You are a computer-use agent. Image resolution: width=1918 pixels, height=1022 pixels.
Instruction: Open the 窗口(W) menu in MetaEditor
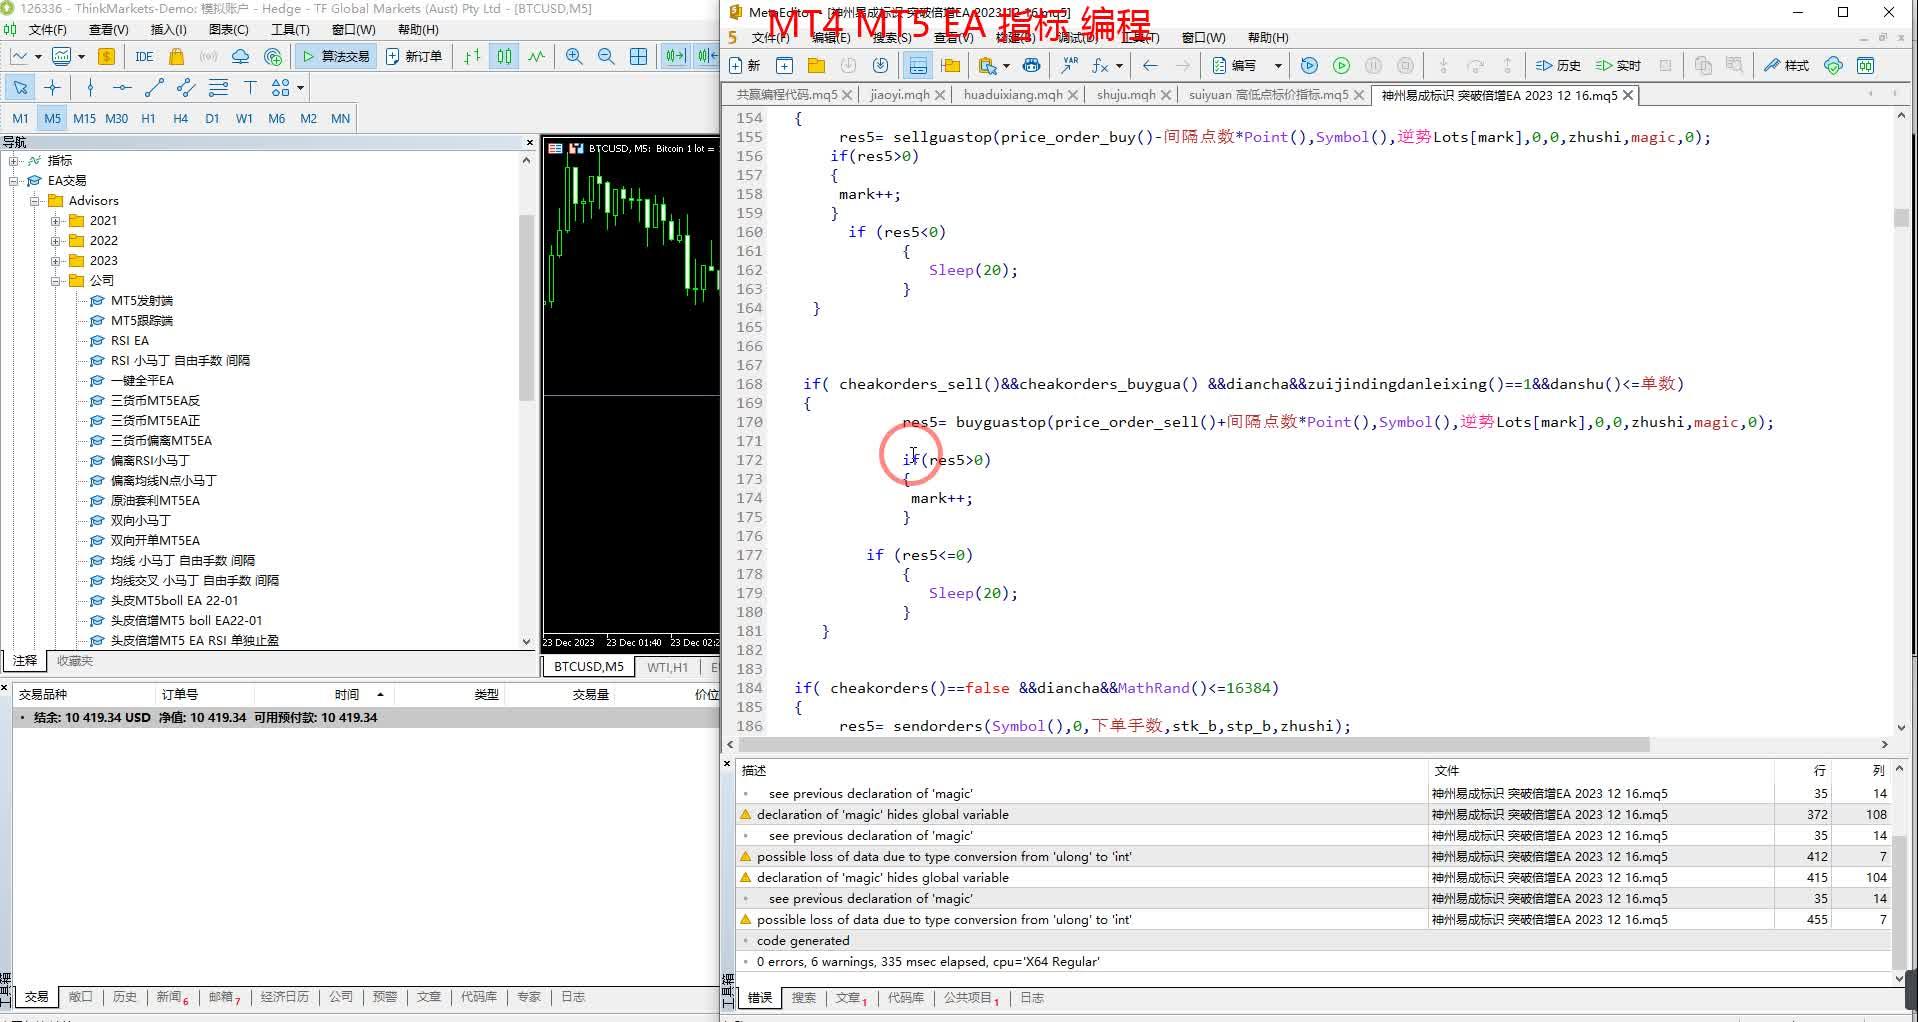(1203, 38)
